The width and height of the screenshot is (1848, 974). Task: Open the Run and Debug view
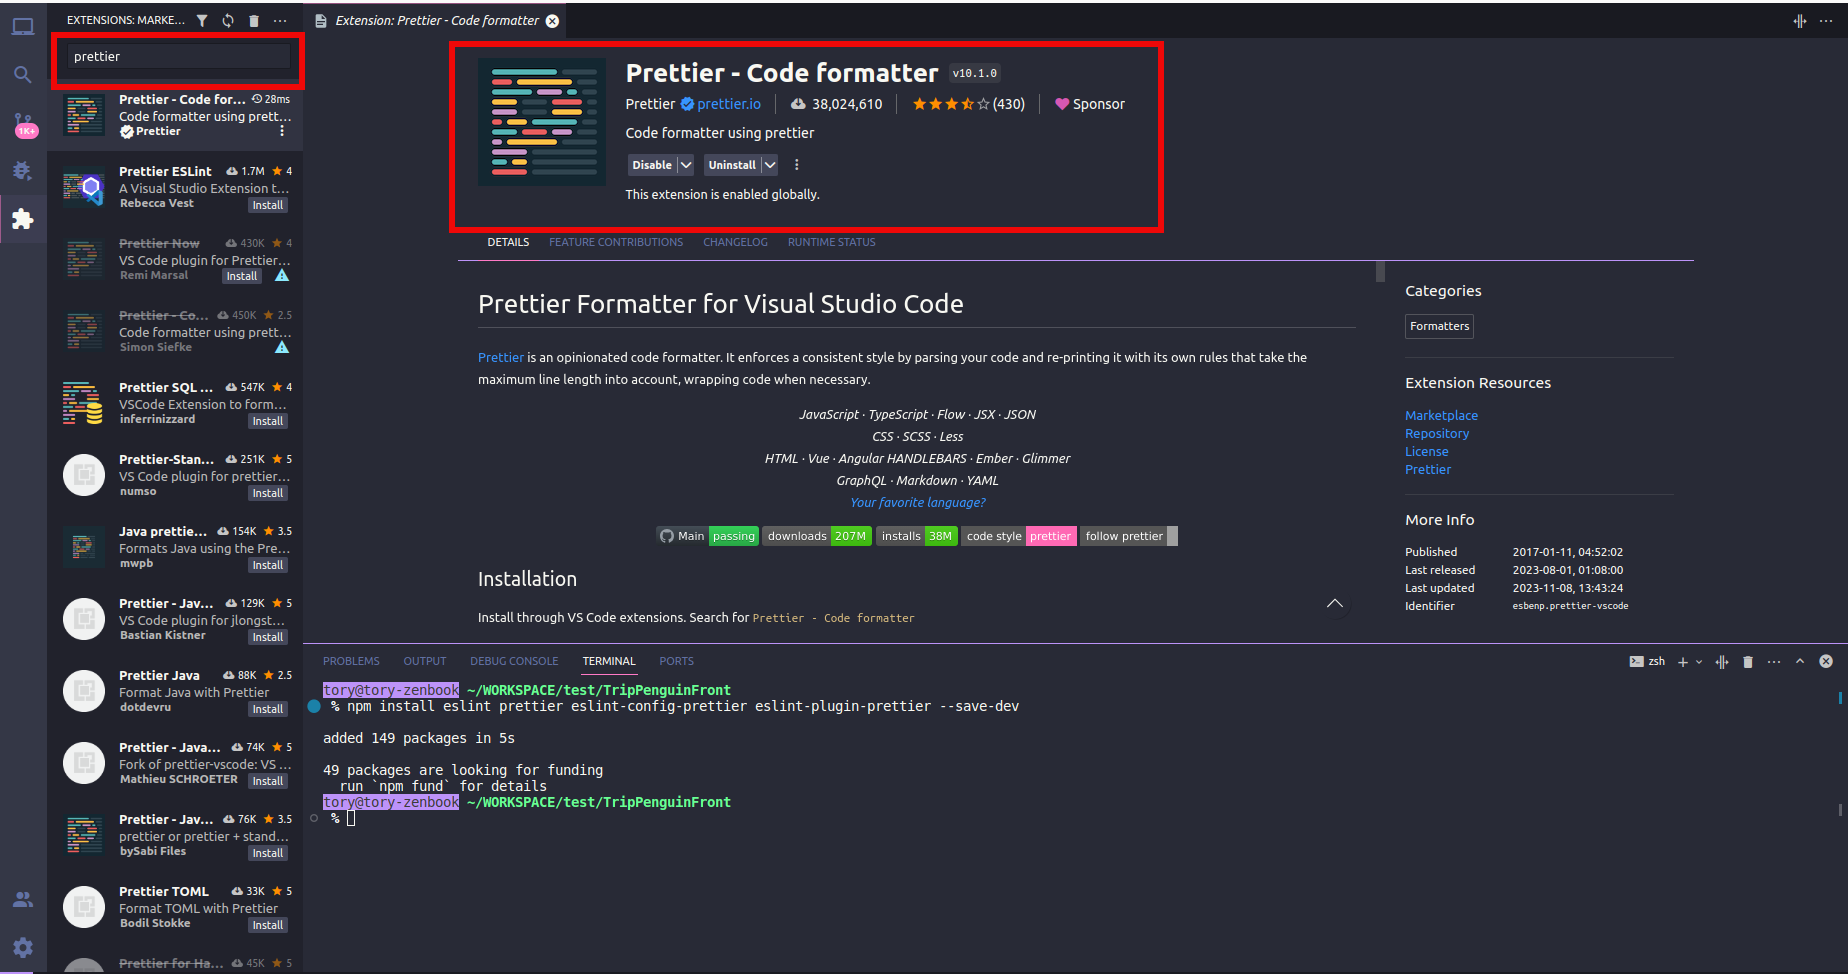[x=23, y=171]
